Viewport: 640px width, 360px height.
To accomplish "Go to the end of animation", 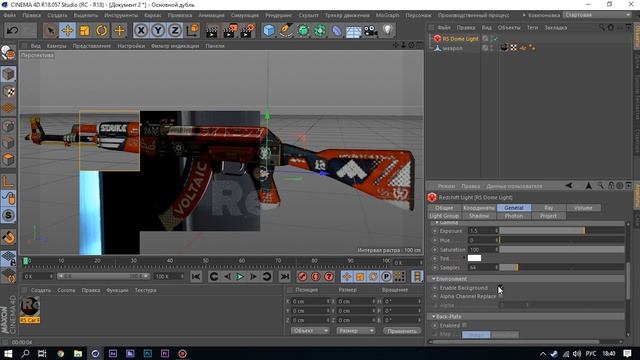I will [x=285, y=276].
